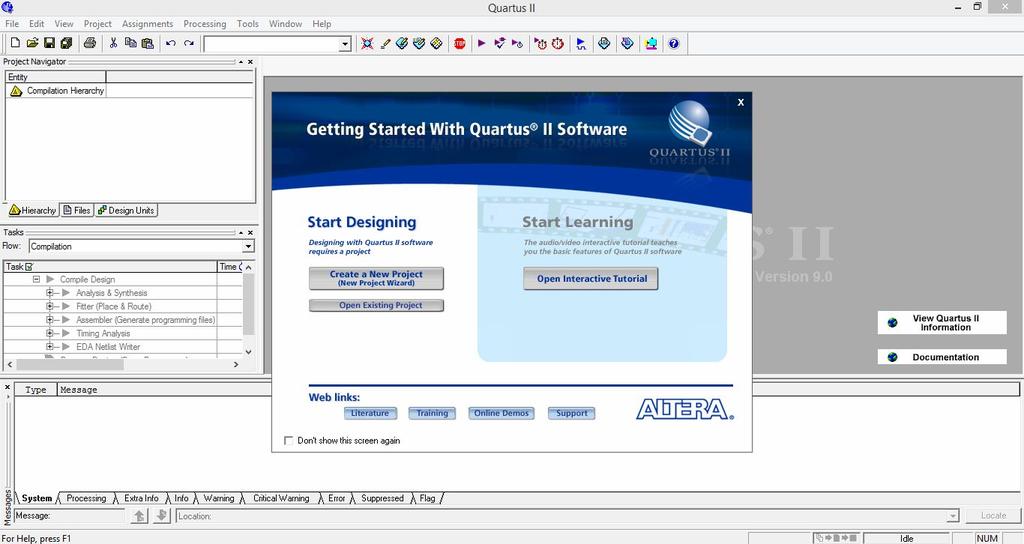Click the Save floppy-disk icon
The image size is (1024, 544).
(49, 43)
